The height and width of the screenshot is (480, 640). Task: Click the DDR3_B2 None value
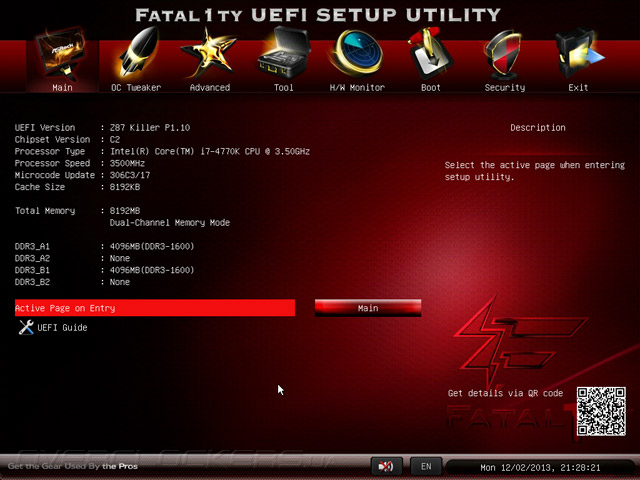point(120,282)
